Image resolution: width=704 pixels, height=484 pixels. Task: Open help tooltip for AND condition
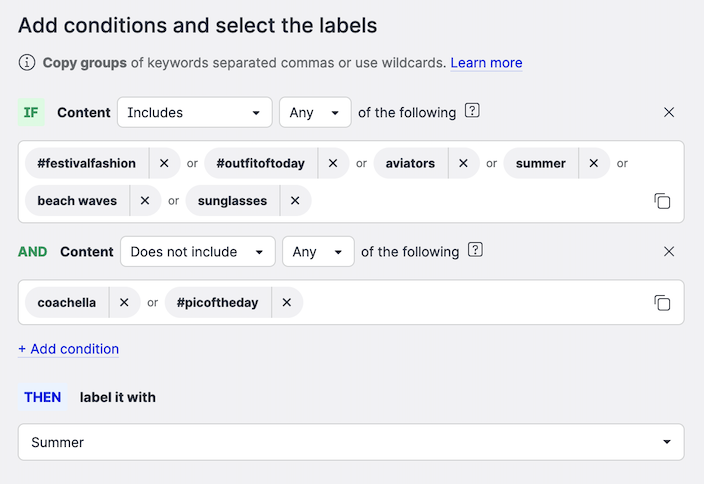click(x=476, y=250)
